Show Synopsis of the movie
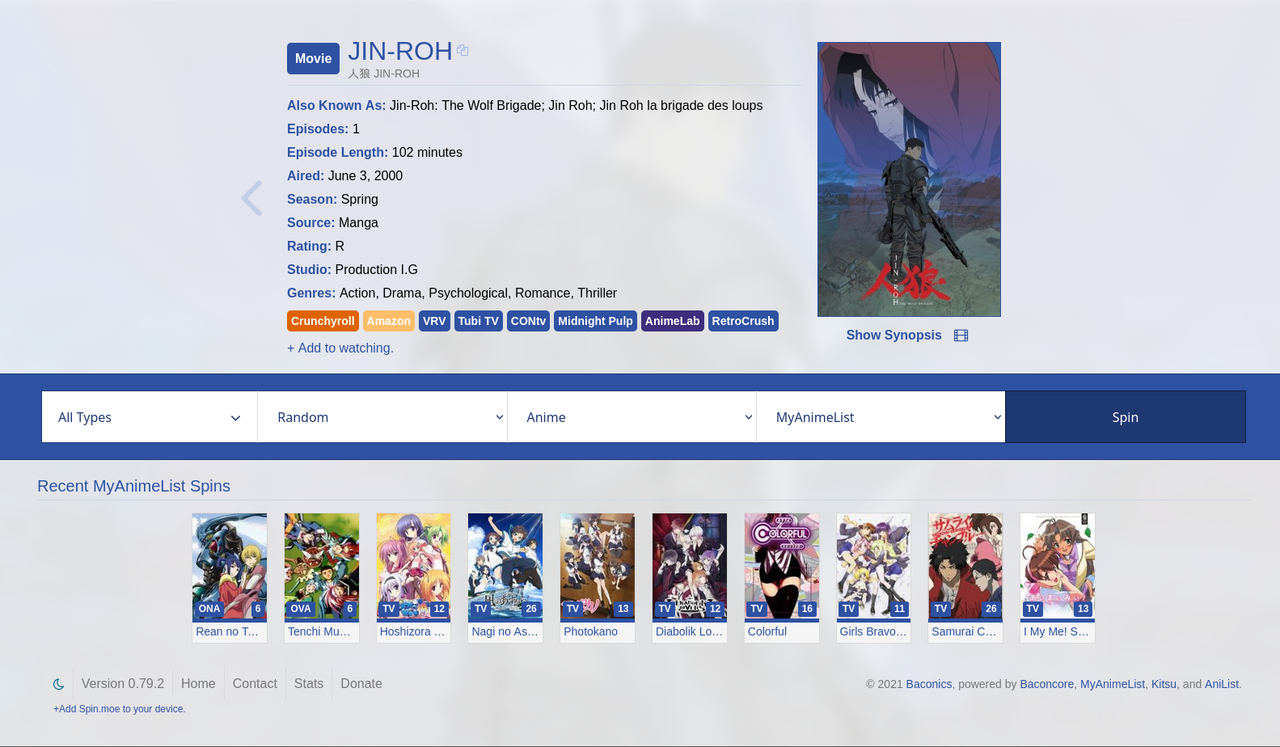Screen dimensions: 1280x747 click(894, 335)
